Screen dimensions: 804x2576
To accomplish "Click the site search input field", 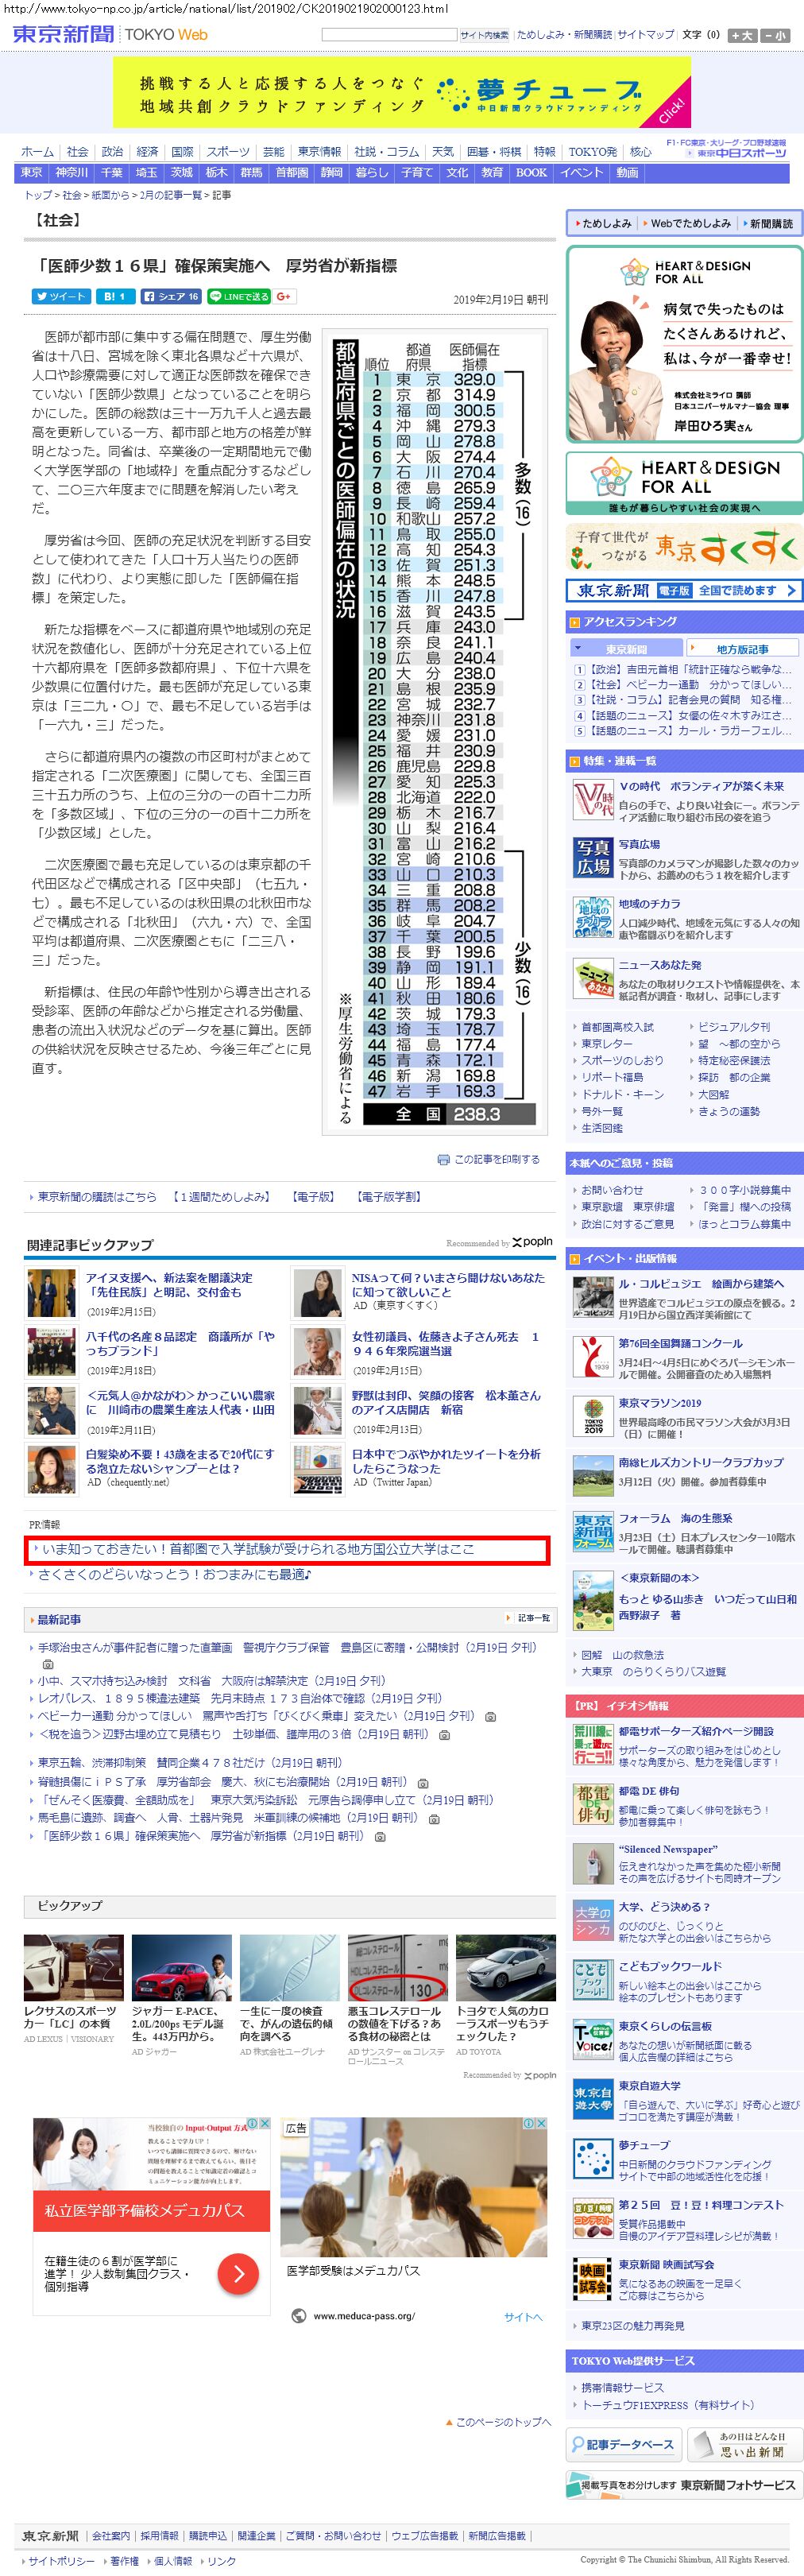I will 389,35.
